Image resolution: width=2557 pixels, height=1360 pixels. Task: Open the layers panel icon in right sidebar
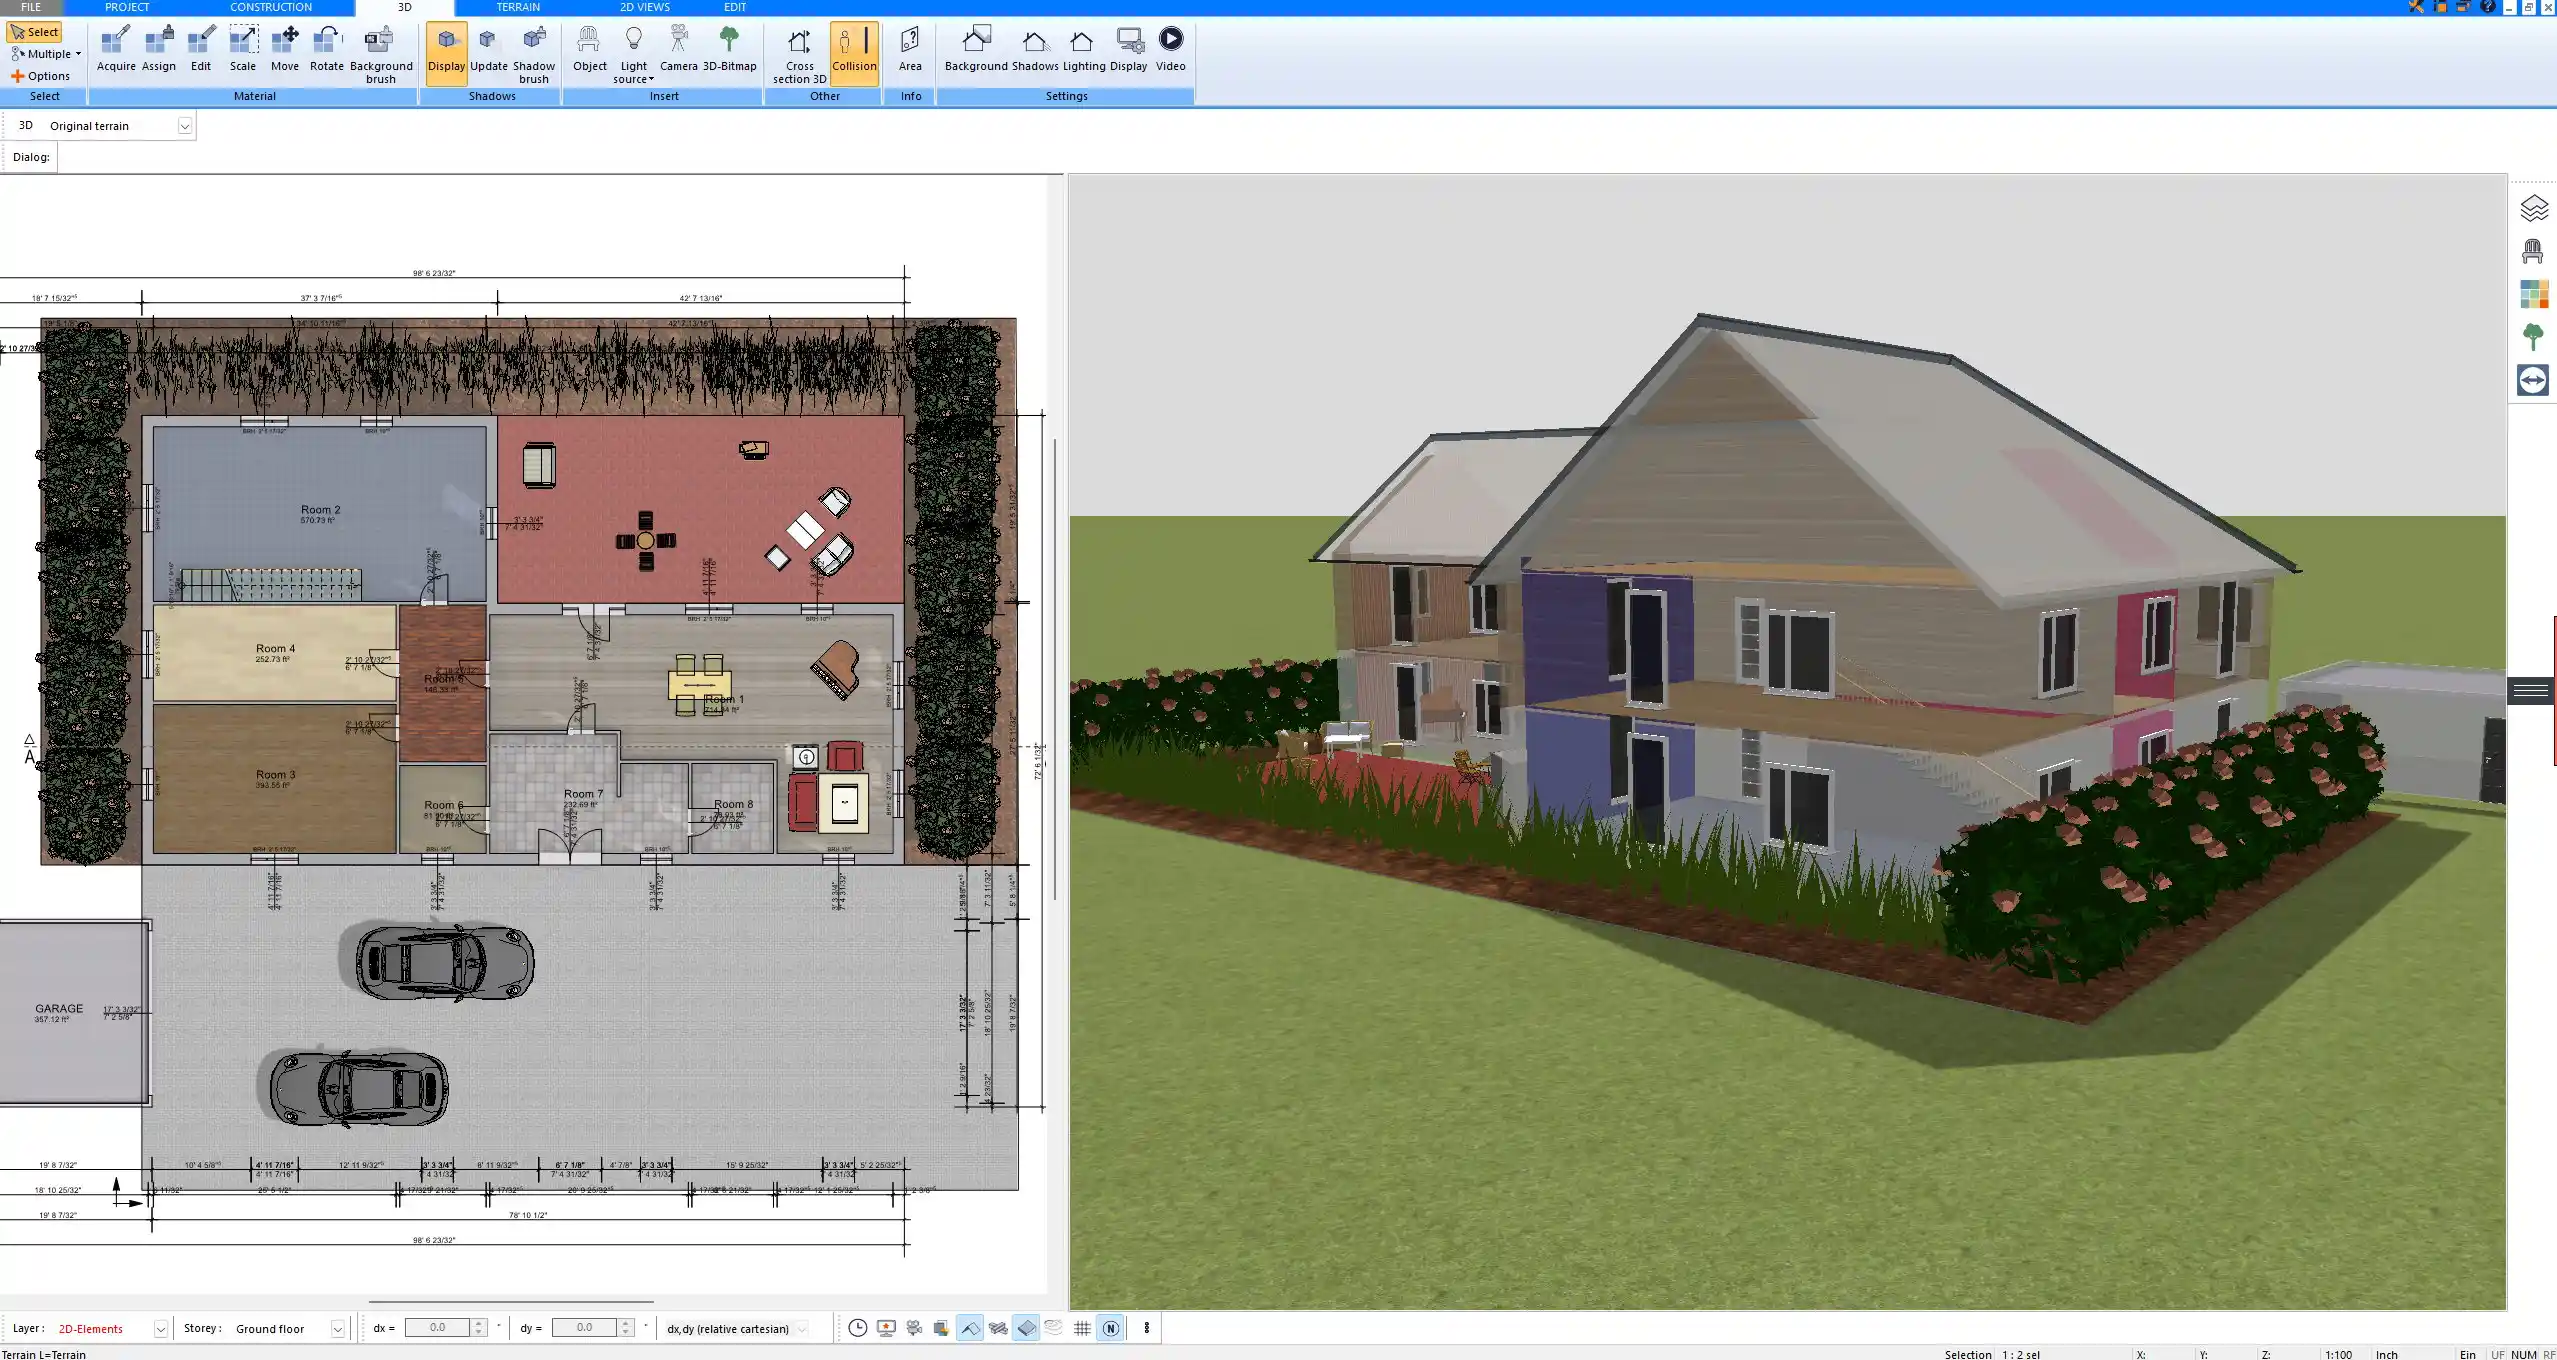pos(2533,208)
